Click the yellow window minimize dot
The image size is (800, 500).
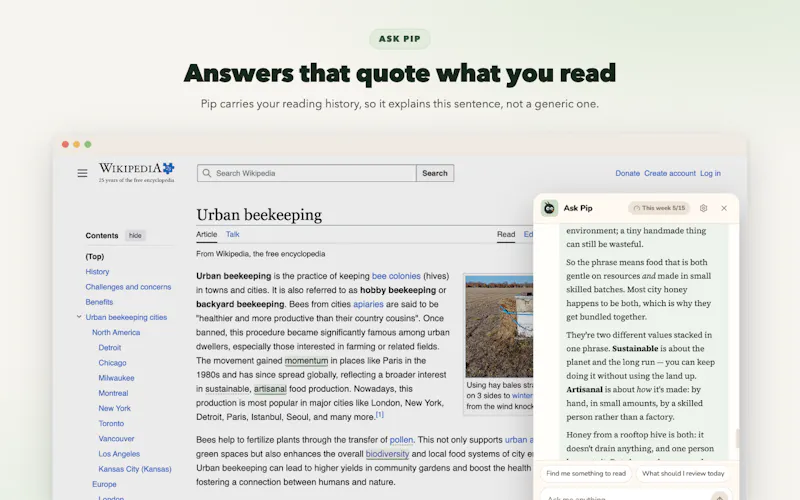[x=77, y=144]
